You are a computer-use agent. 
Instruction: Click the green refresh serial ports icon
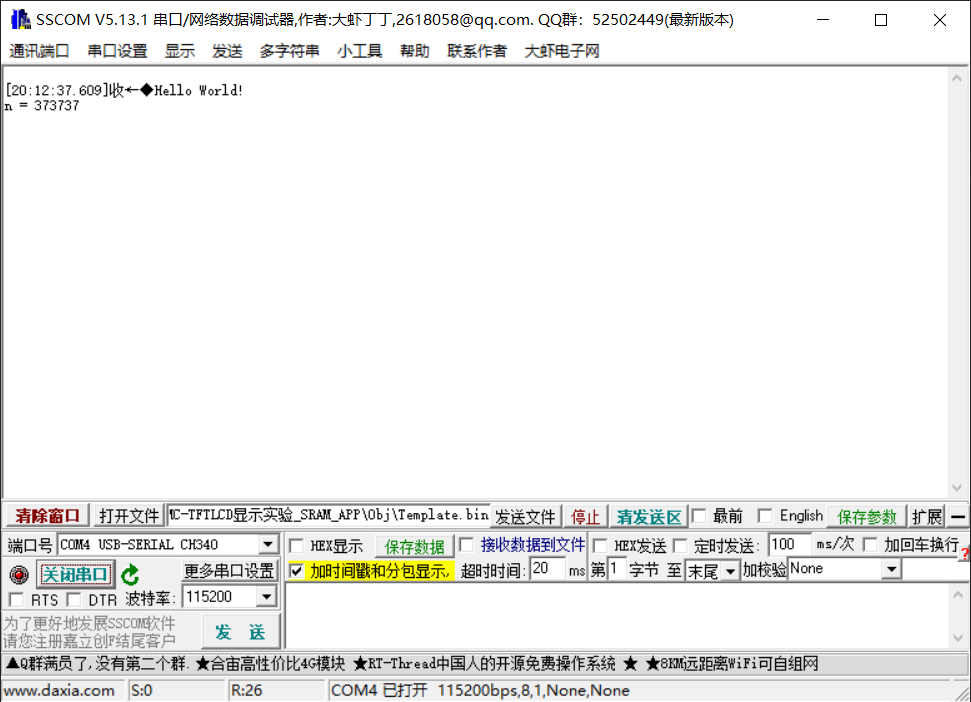pyautogui.click(x=130, y=573)
